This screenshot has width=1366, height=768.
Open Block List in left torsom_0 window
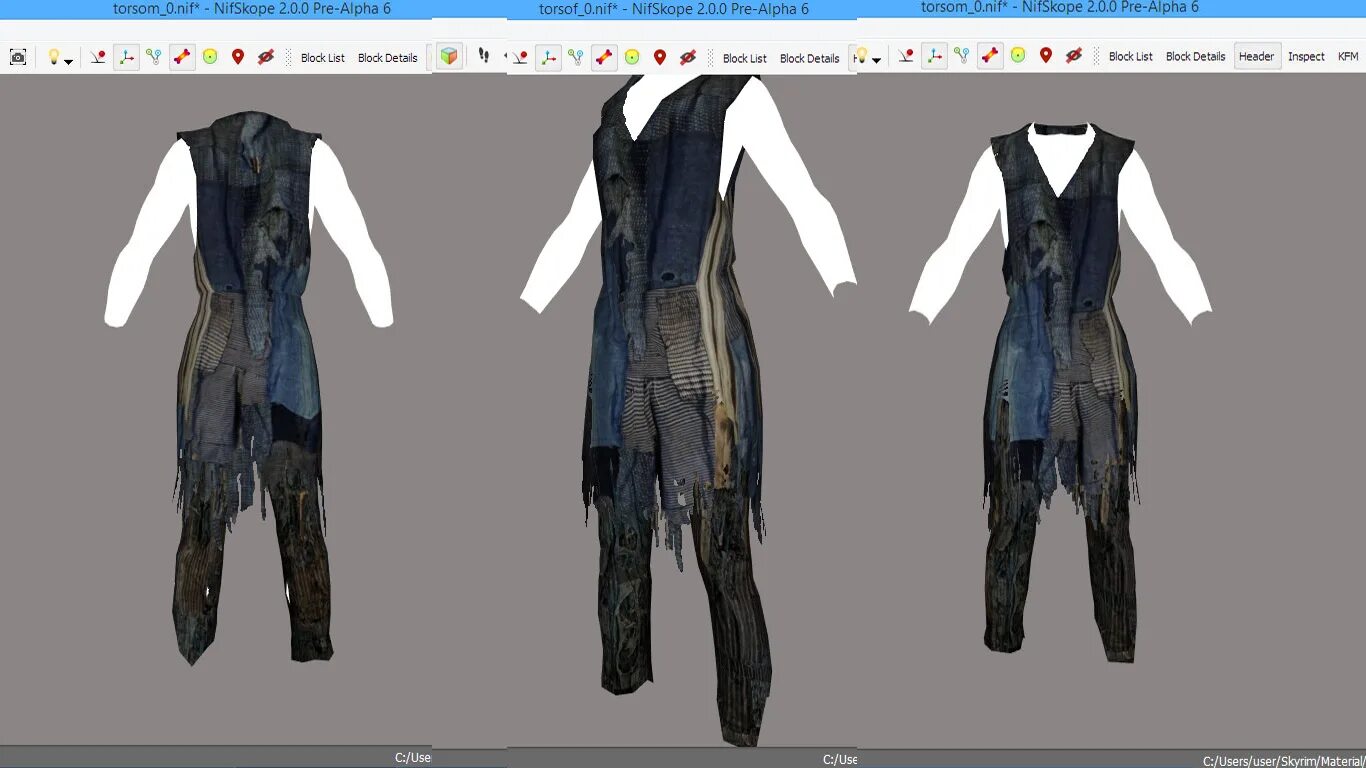click(323, 58)
